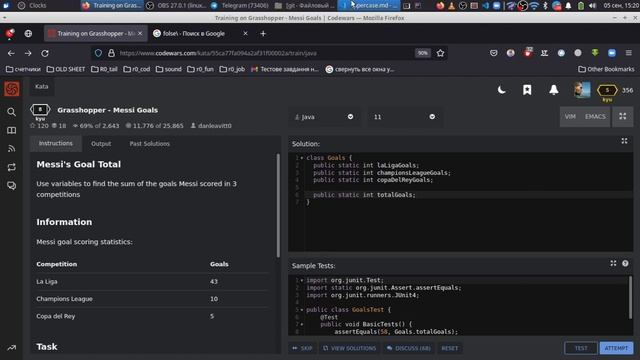Screen dimensions: 640x360
Task: Click the Wi-Fi icon in system tray
Action: coord(534,6)
